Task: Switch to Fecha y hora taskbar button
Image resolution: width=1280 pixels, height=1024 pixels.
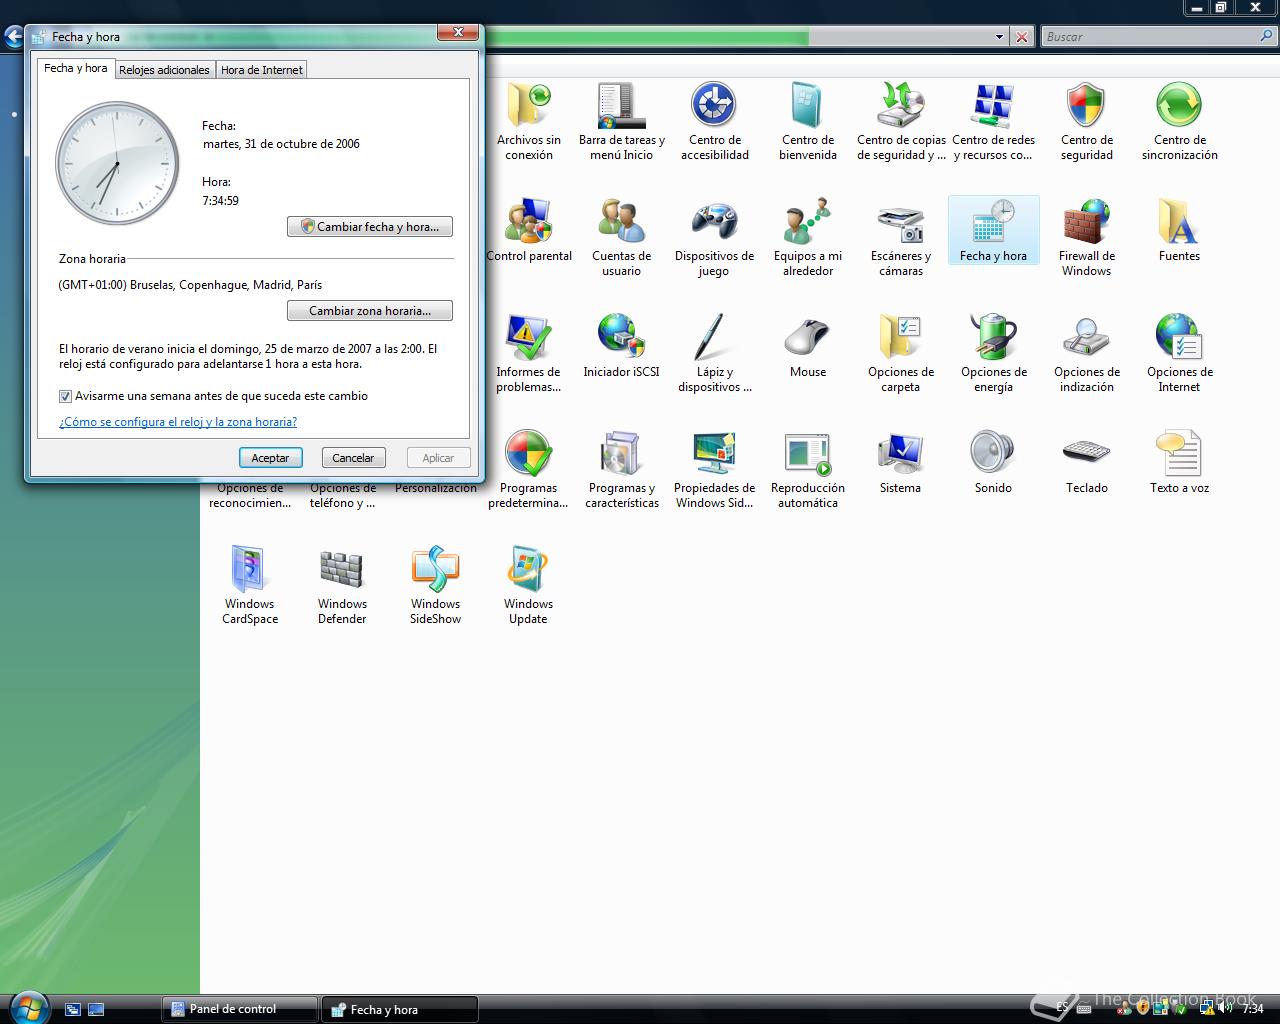Action: [400, 1009]
